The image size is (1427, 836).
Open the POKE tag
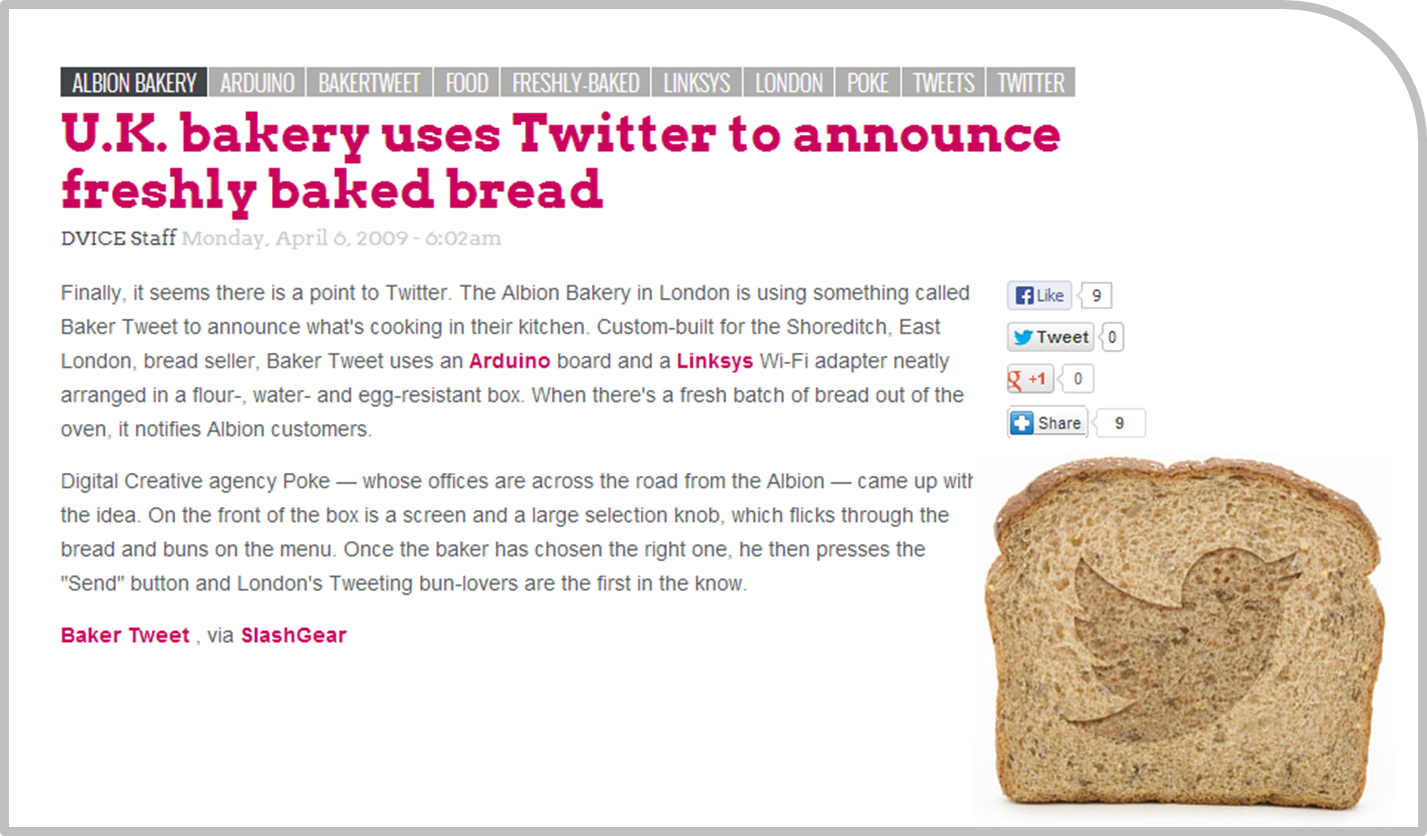868,82
